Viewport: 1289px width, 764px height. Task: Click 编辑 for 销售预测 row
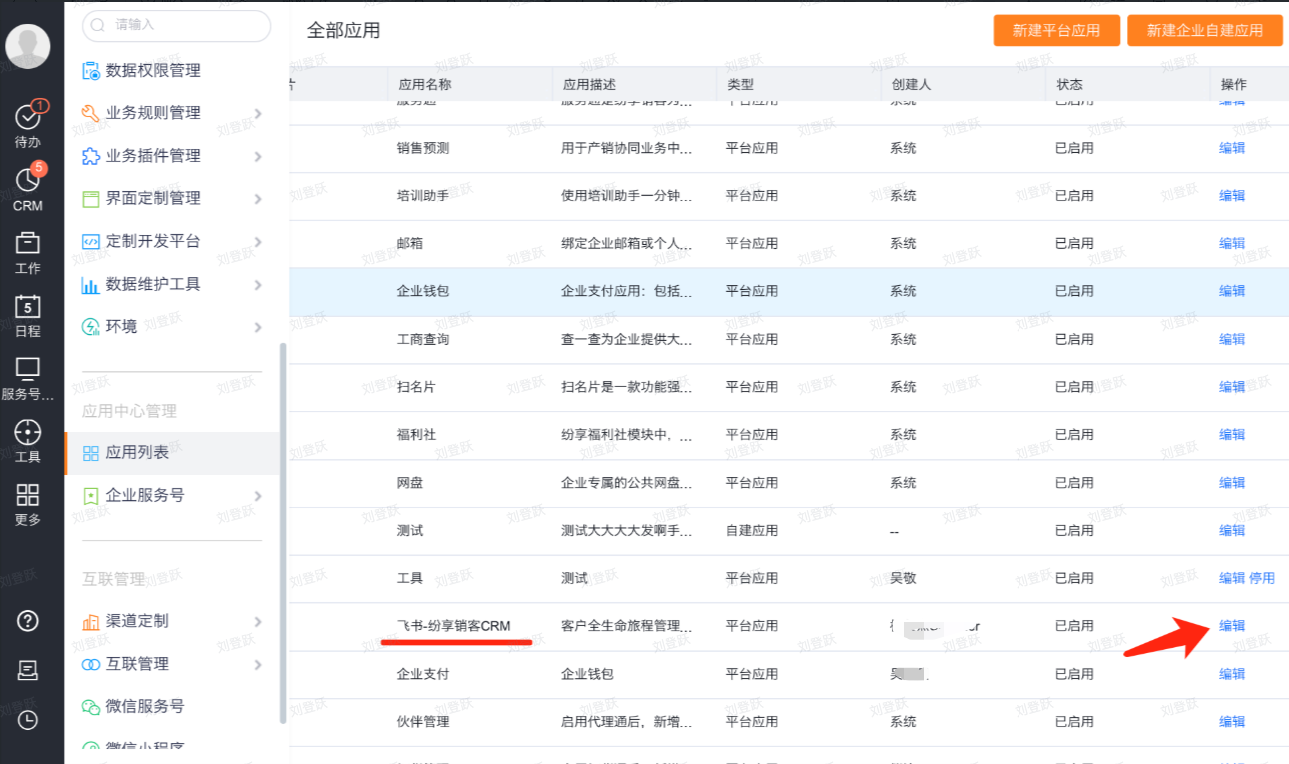[1232, 148]
